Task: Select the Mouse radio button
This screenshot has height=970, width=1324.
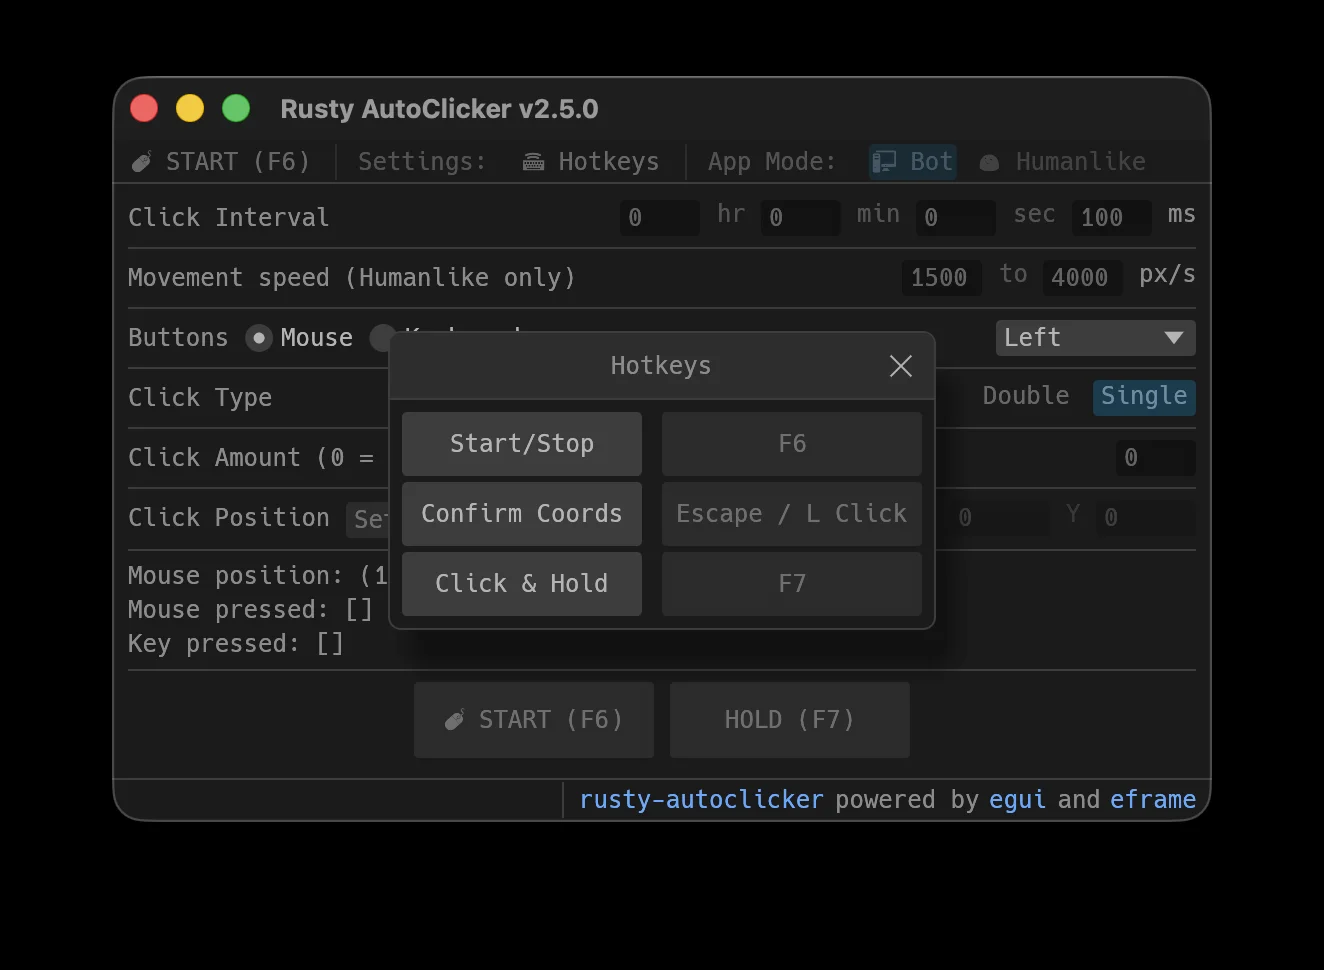Action: pyautogui.click(x=259, y=338)
